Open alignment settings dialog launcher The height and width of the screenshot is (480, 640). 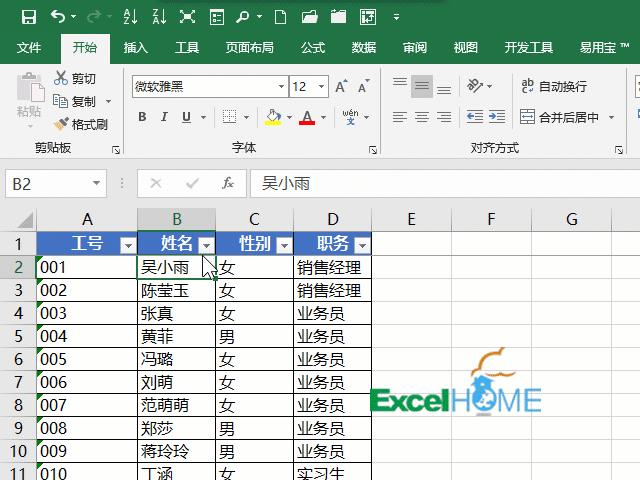[x=619, y=150]
